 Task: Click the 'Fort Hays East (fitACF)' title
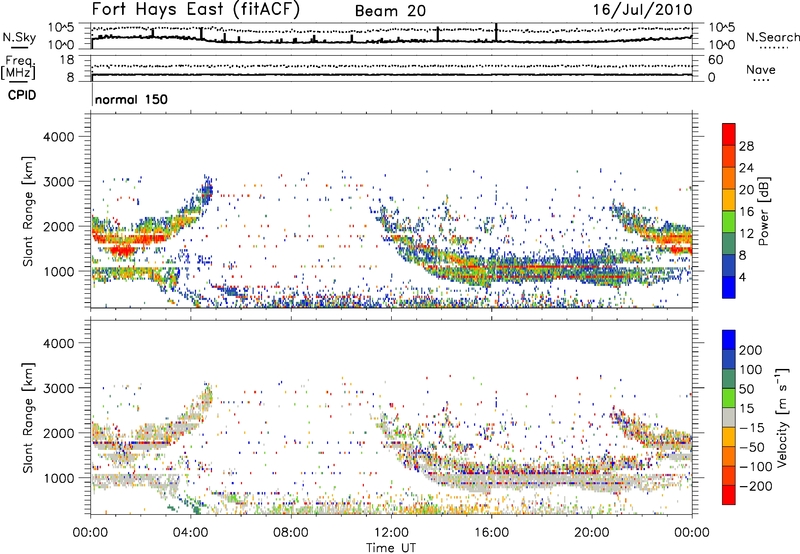pos(196,9)
